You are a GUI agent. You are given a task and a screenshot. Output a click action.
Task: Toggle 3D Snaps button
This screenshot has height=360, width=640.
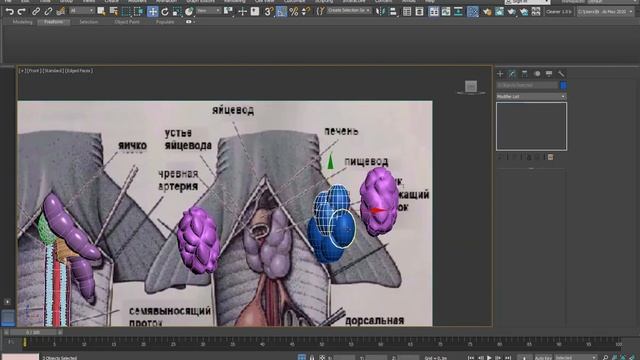269,11
